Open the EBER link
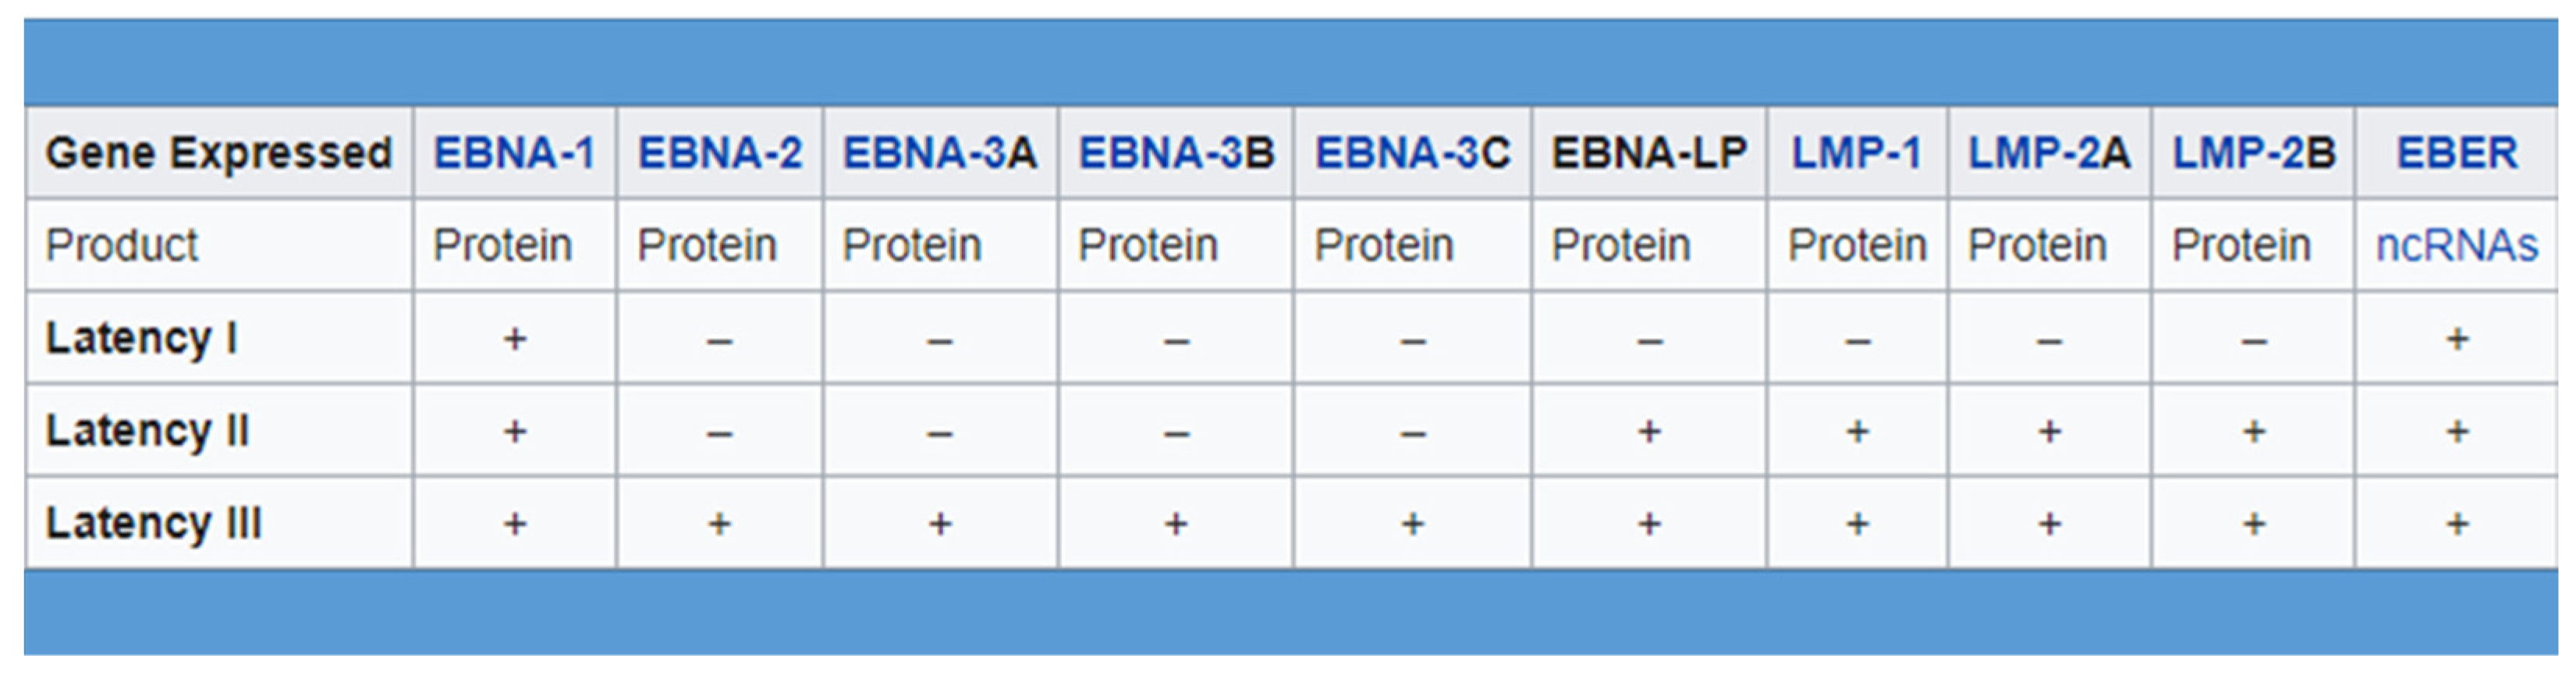The width and height of the screenshot is (2576, 676). (x=2457, y=153)
